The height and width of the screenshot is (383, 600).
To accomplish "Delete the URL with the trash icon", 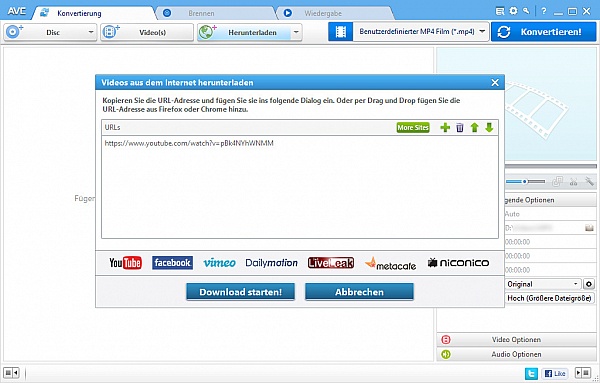I will tap(460, 127).
